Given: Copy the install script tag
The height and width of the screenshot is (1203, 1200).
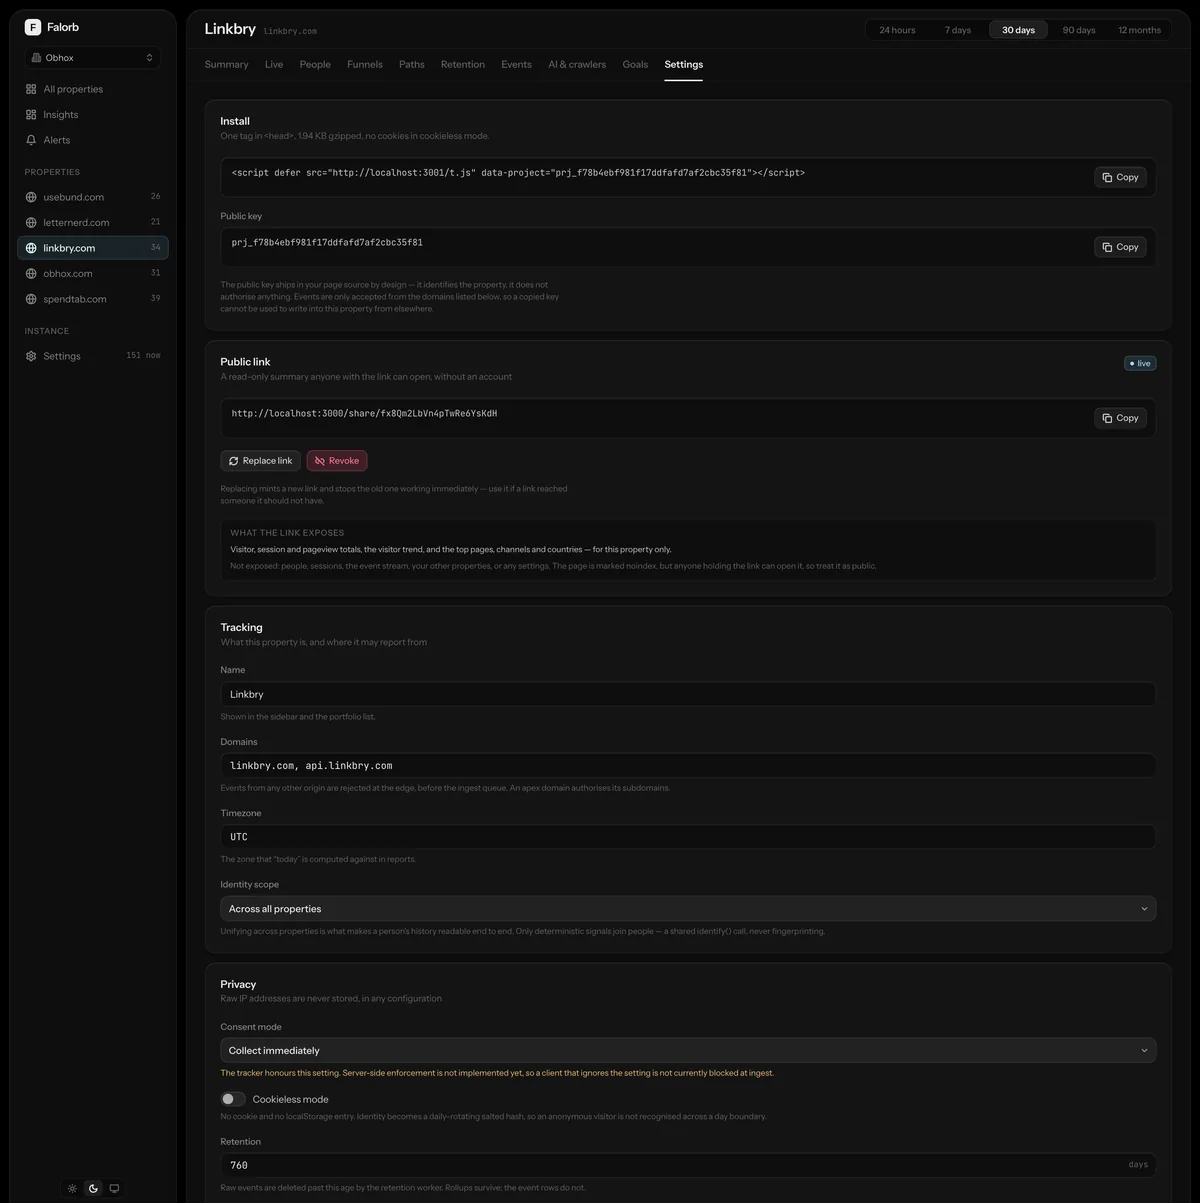Looking at the screenshot, I should click(x=1120, y=177).
